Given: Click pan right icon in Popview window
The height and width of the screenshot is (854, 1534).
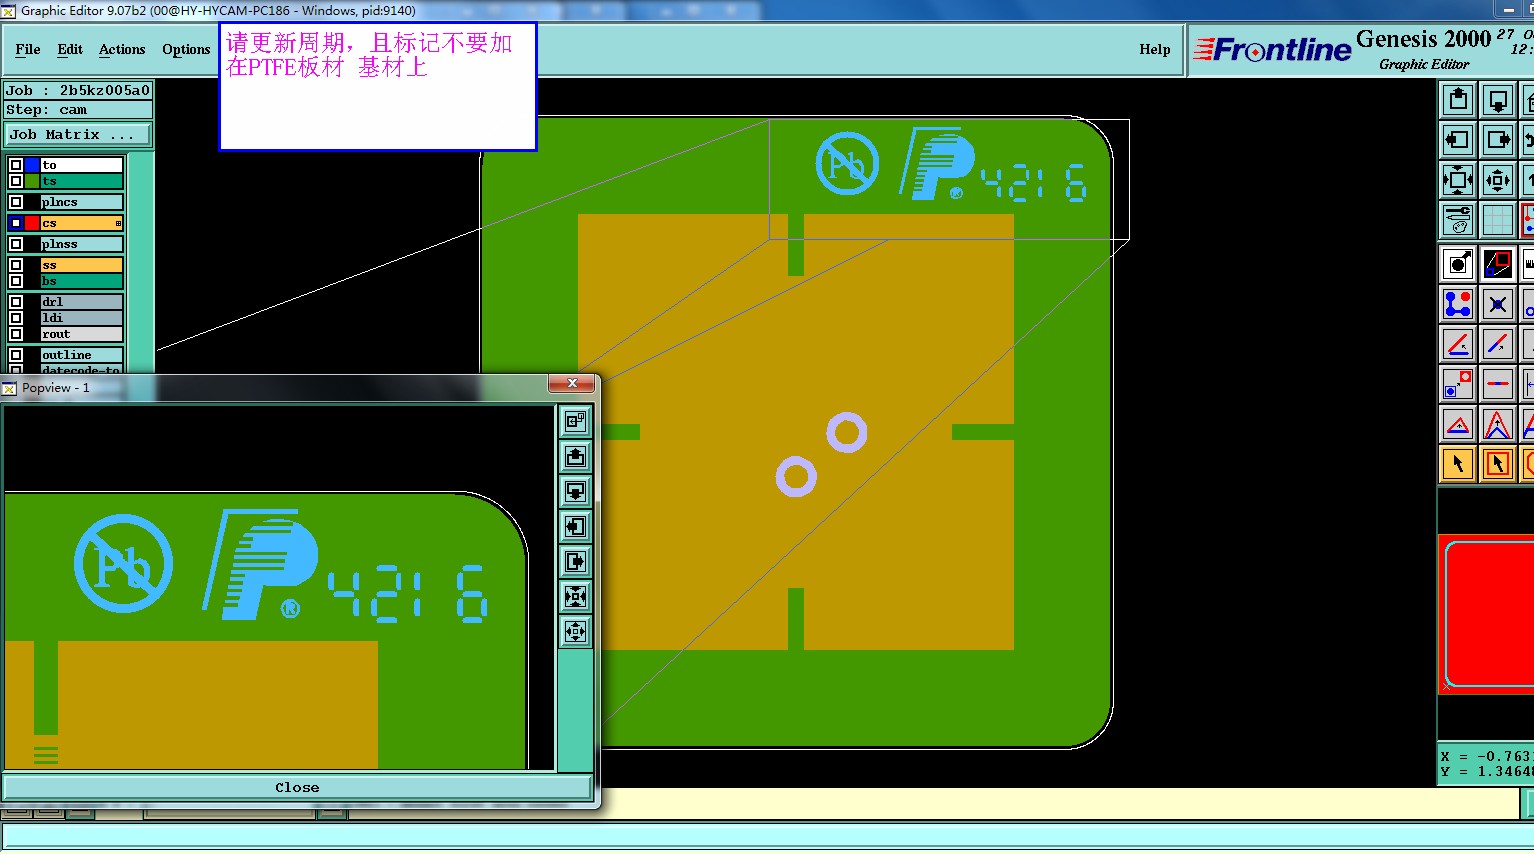Looking at the screenshot, I should pos(575,562).
